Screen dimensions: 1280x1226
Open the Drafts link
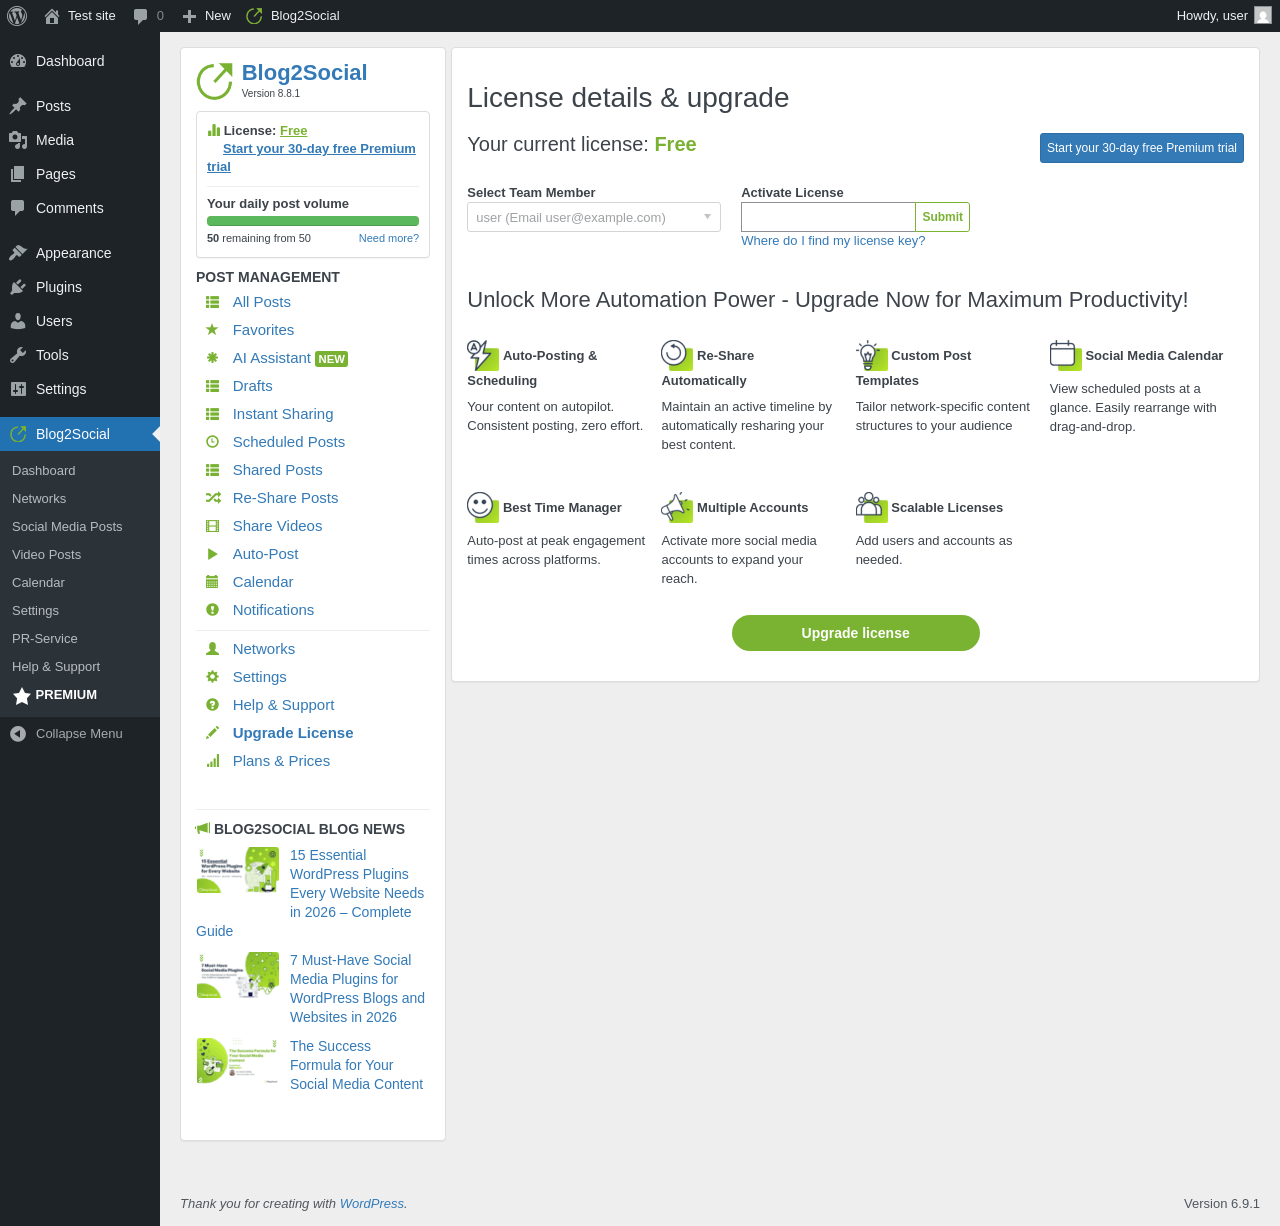pyautogui.click(x=253, y=386)
